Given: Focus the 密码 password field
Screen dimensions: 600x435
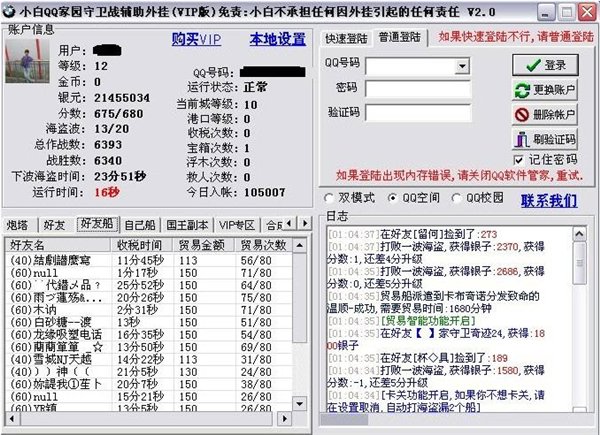Looking at the screenshot, I should pos(418,90).
